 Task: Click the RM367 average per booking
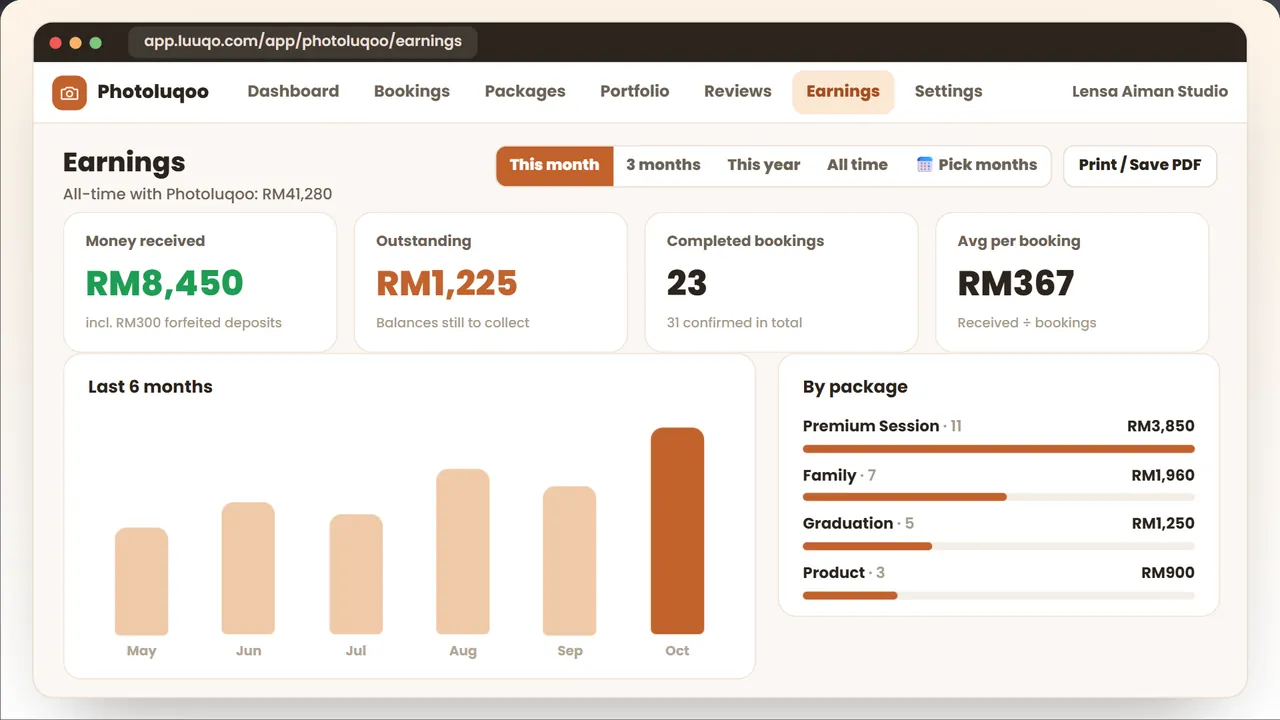(x=1016, y=283)
